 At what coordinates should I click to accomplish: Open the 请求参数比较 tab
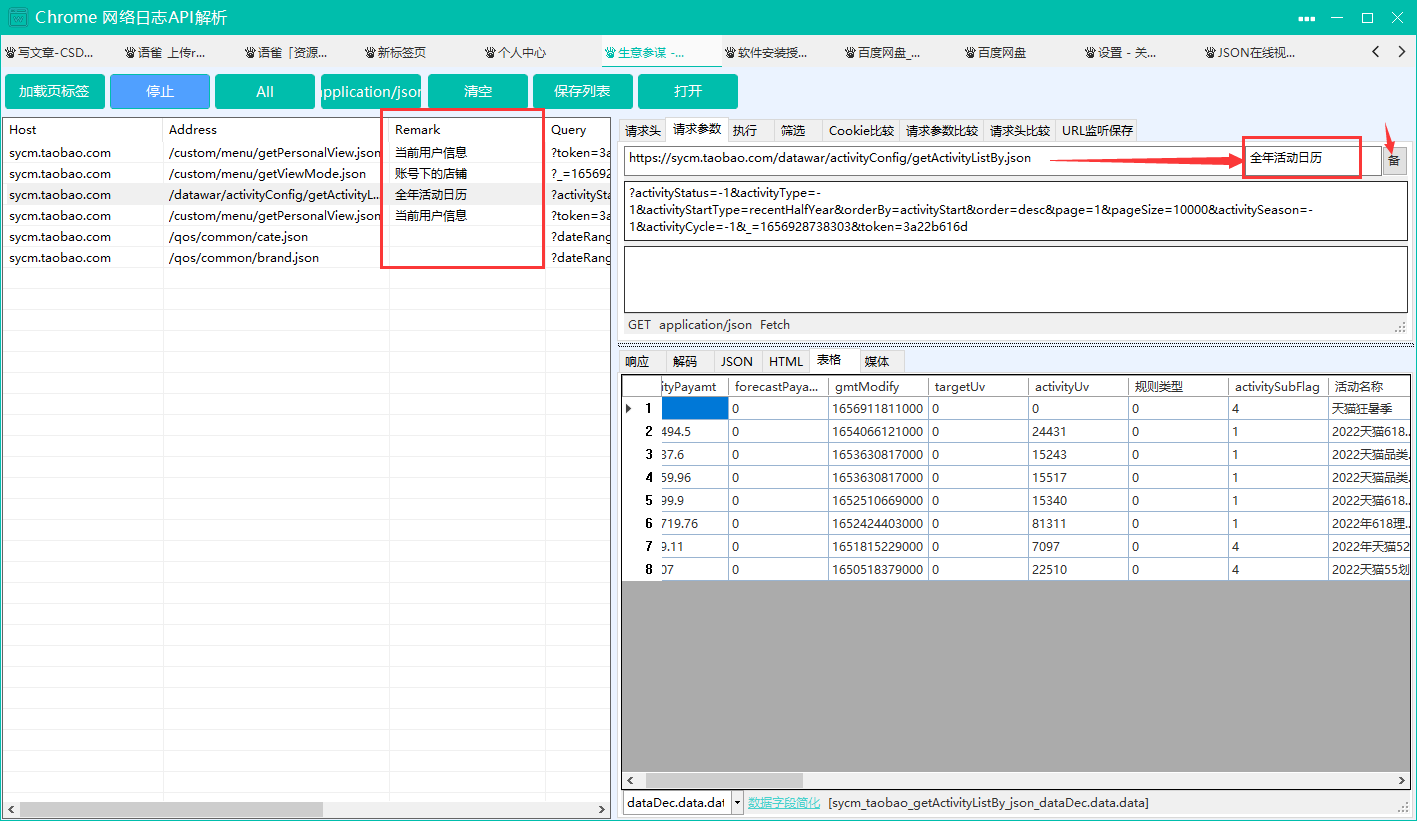pos(942,131)
